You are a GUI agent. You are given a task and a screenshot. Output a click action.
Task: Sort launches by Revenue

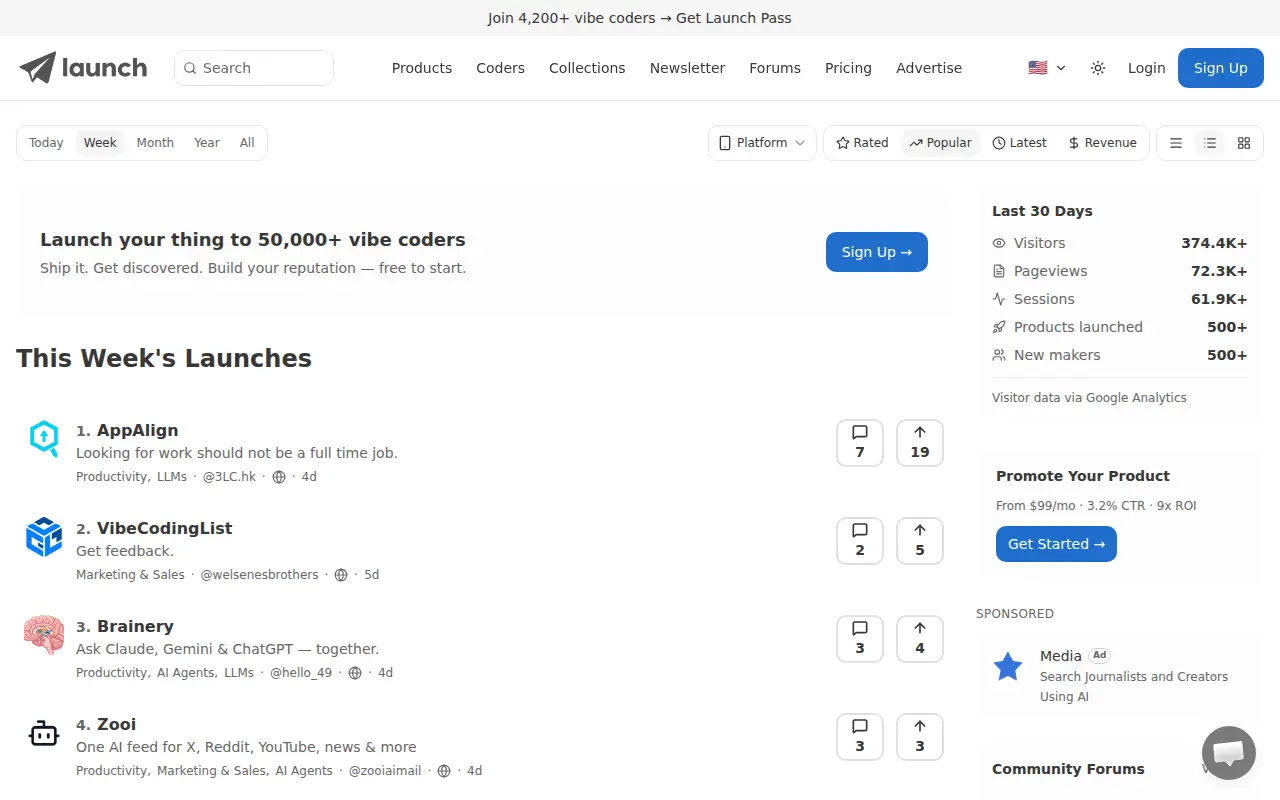[1102, 143]
